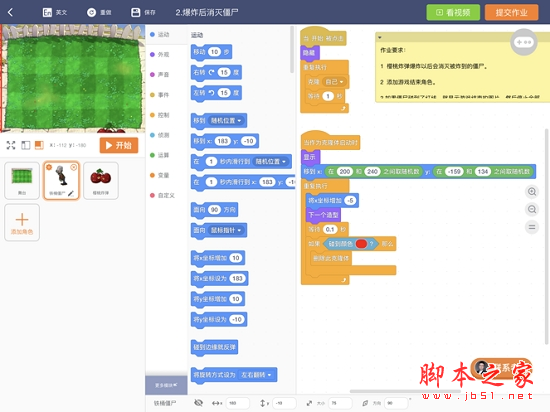The image size is (550, 412).
Task: Open the 运动 motion block category
Action: coord(160,34)
